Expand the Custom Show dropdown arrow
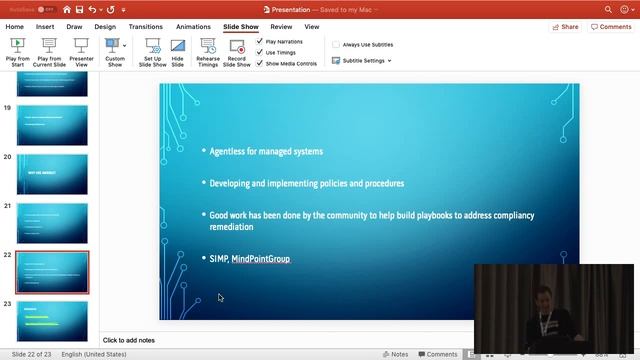Viewport: 640px width, 360px height. tap(124, 46)
